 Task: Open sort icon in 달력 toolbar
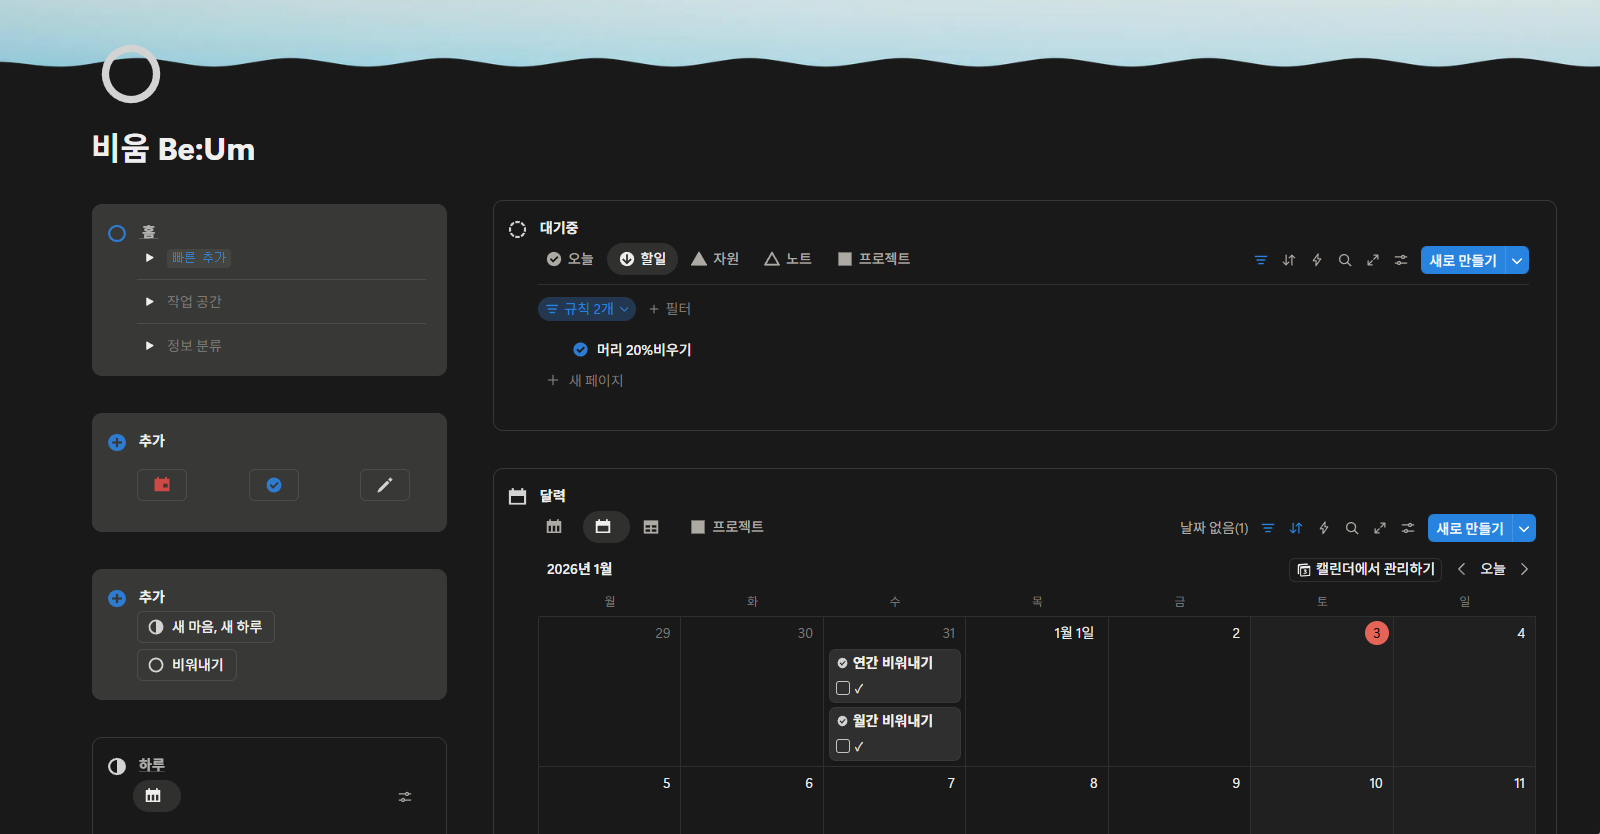point(1296,528)
